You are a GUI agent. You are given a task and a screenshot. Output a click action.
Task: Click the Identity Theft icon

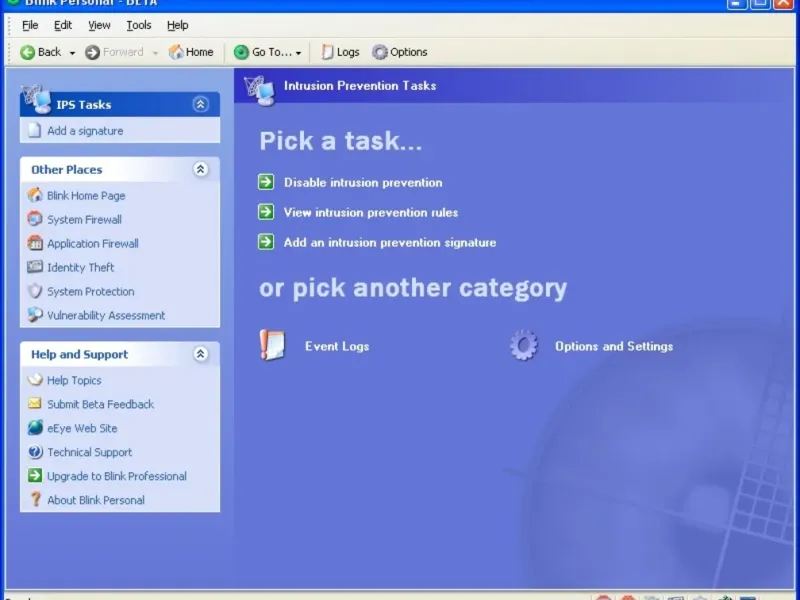[x=35, y=267]
